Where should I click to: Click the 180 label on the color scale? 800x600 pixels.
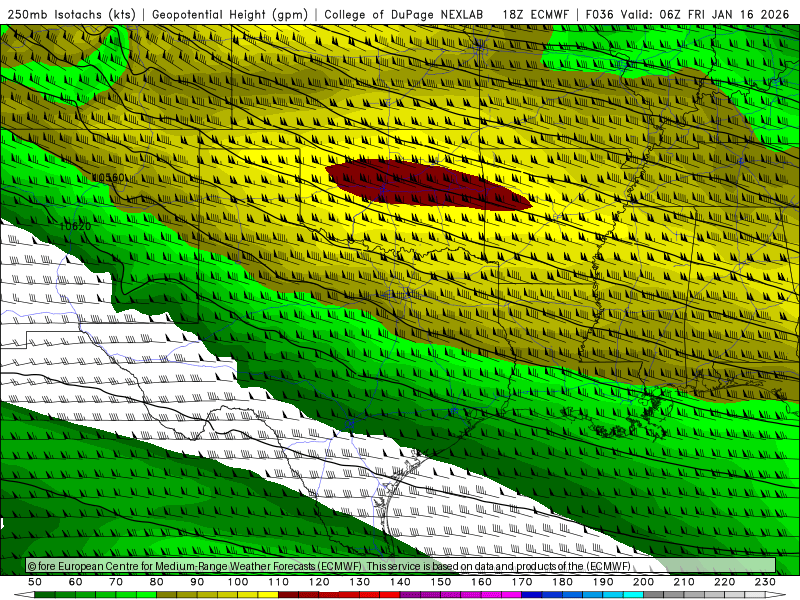click(562, 582)
